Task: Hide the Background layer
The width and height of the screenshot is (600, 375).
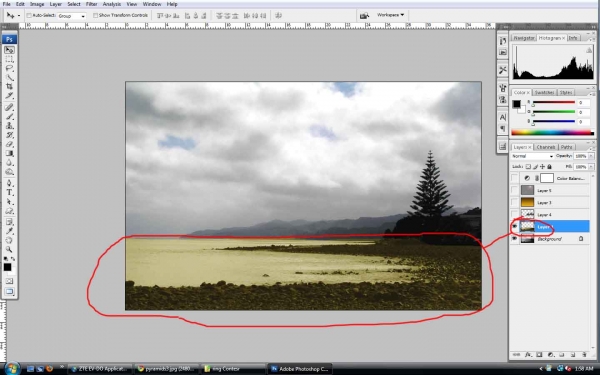Action: click(515, 239)
